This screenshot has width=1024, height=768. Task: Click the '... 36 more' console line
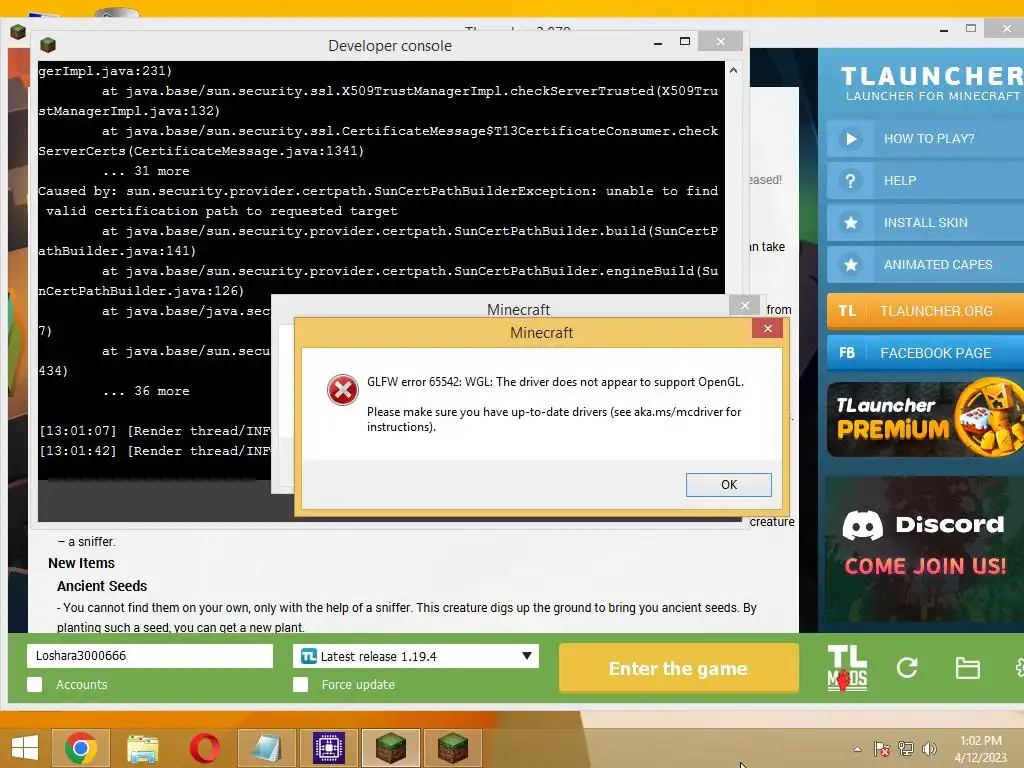click(x=146, y=391)
